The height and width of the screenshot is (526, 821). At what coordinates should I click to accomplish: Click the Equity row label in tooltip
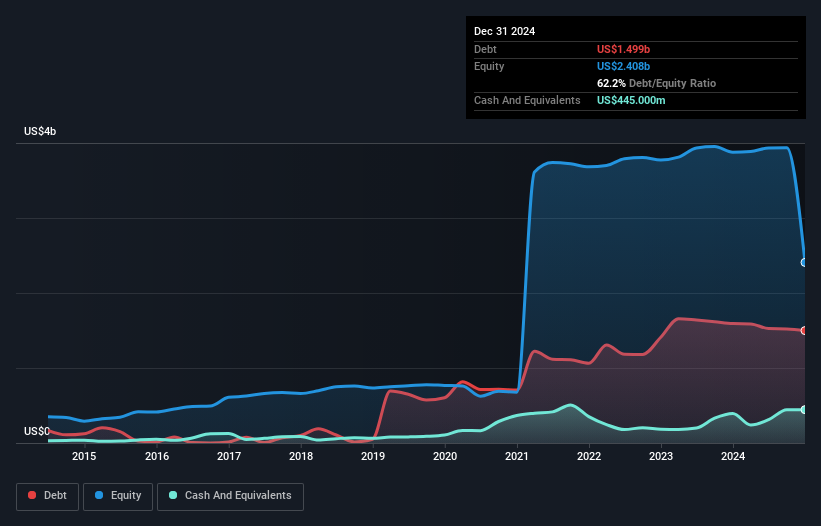tap(489, 66)
